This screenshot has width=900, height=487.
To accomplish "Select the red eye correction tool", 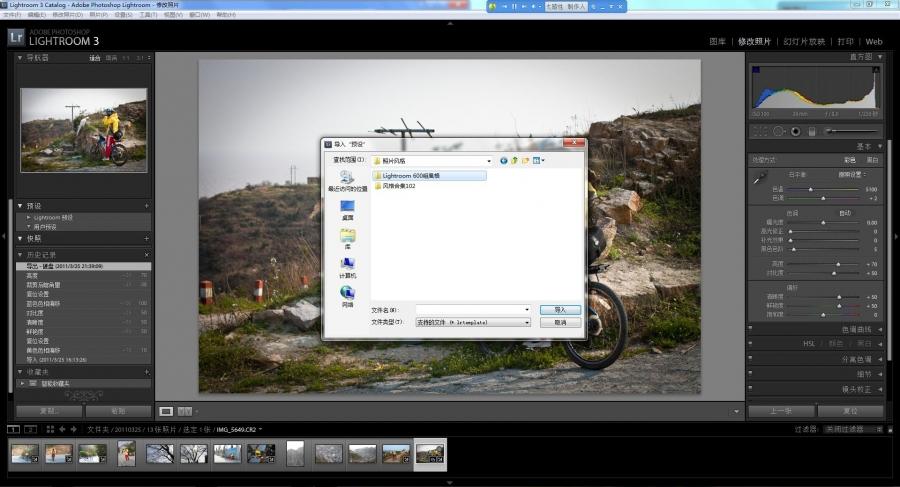I will (795, 132).
